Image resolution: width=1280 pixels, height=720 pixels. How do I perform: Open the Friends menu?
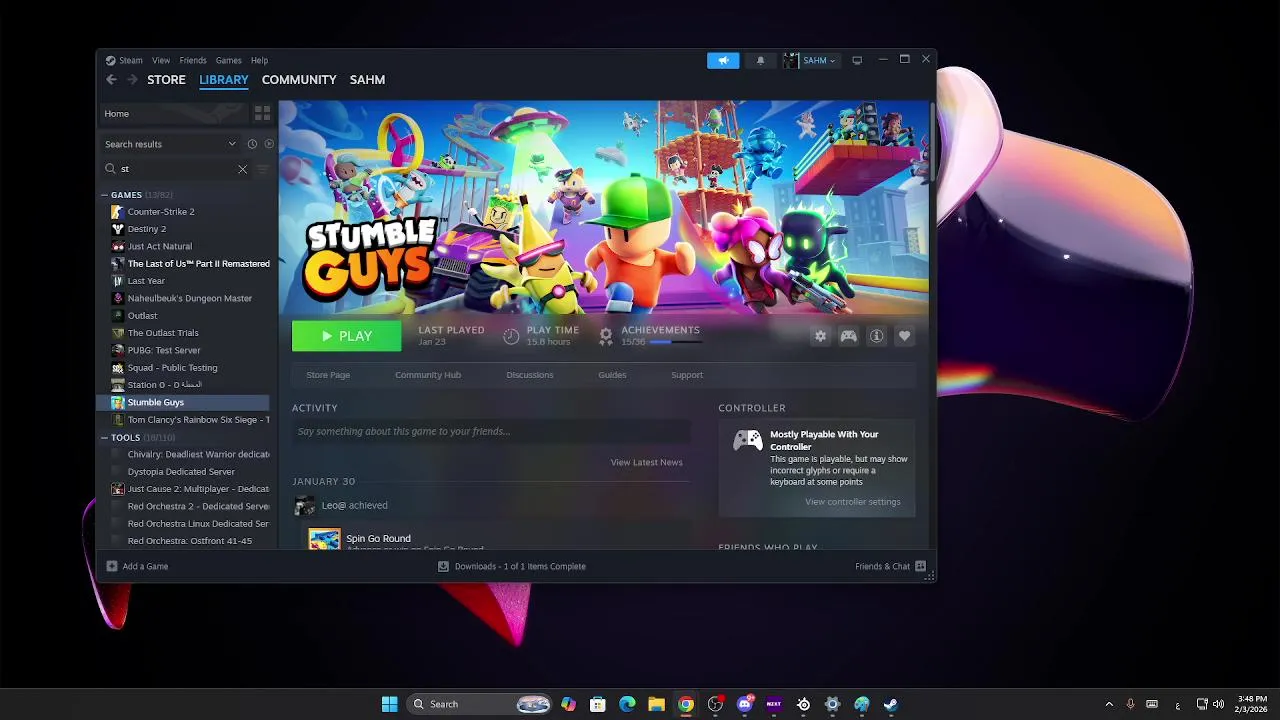tap(193, 60)
